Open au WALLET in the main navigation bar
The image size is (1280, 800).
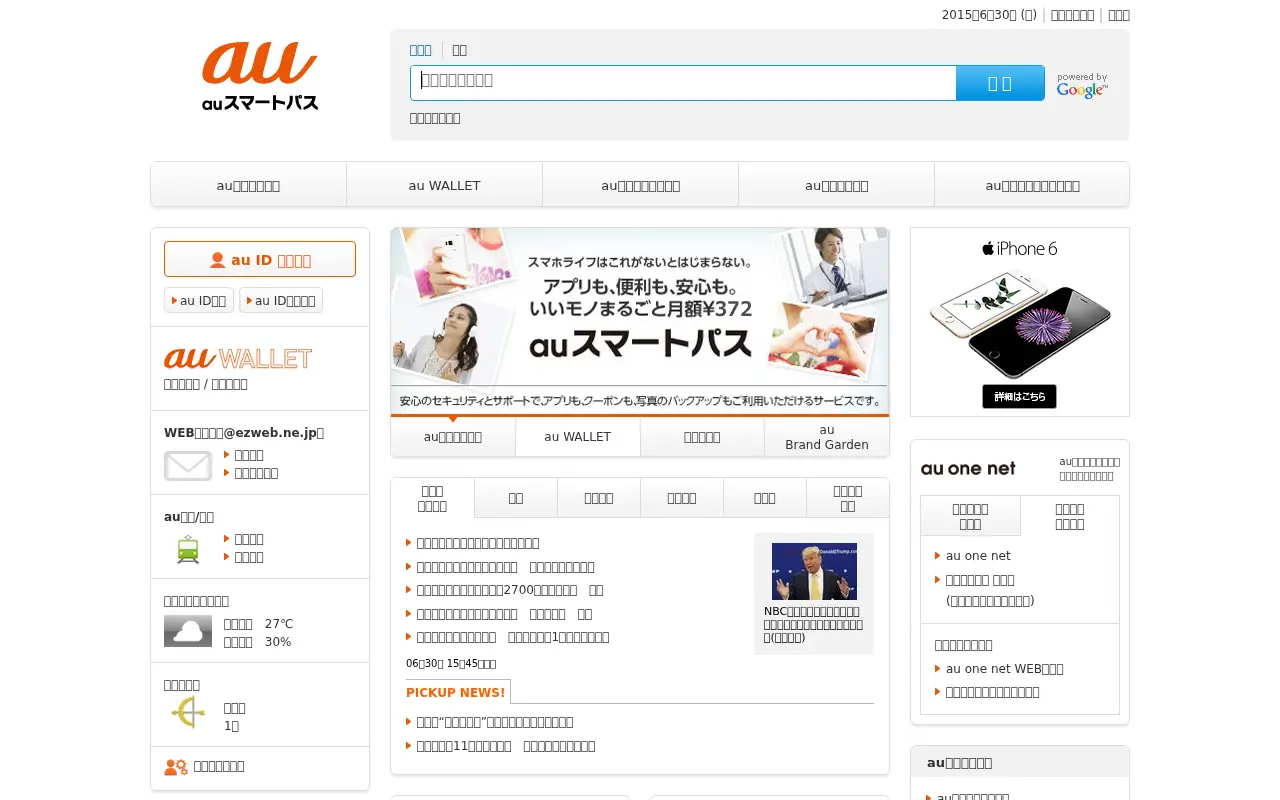click(x=444, y=185)
